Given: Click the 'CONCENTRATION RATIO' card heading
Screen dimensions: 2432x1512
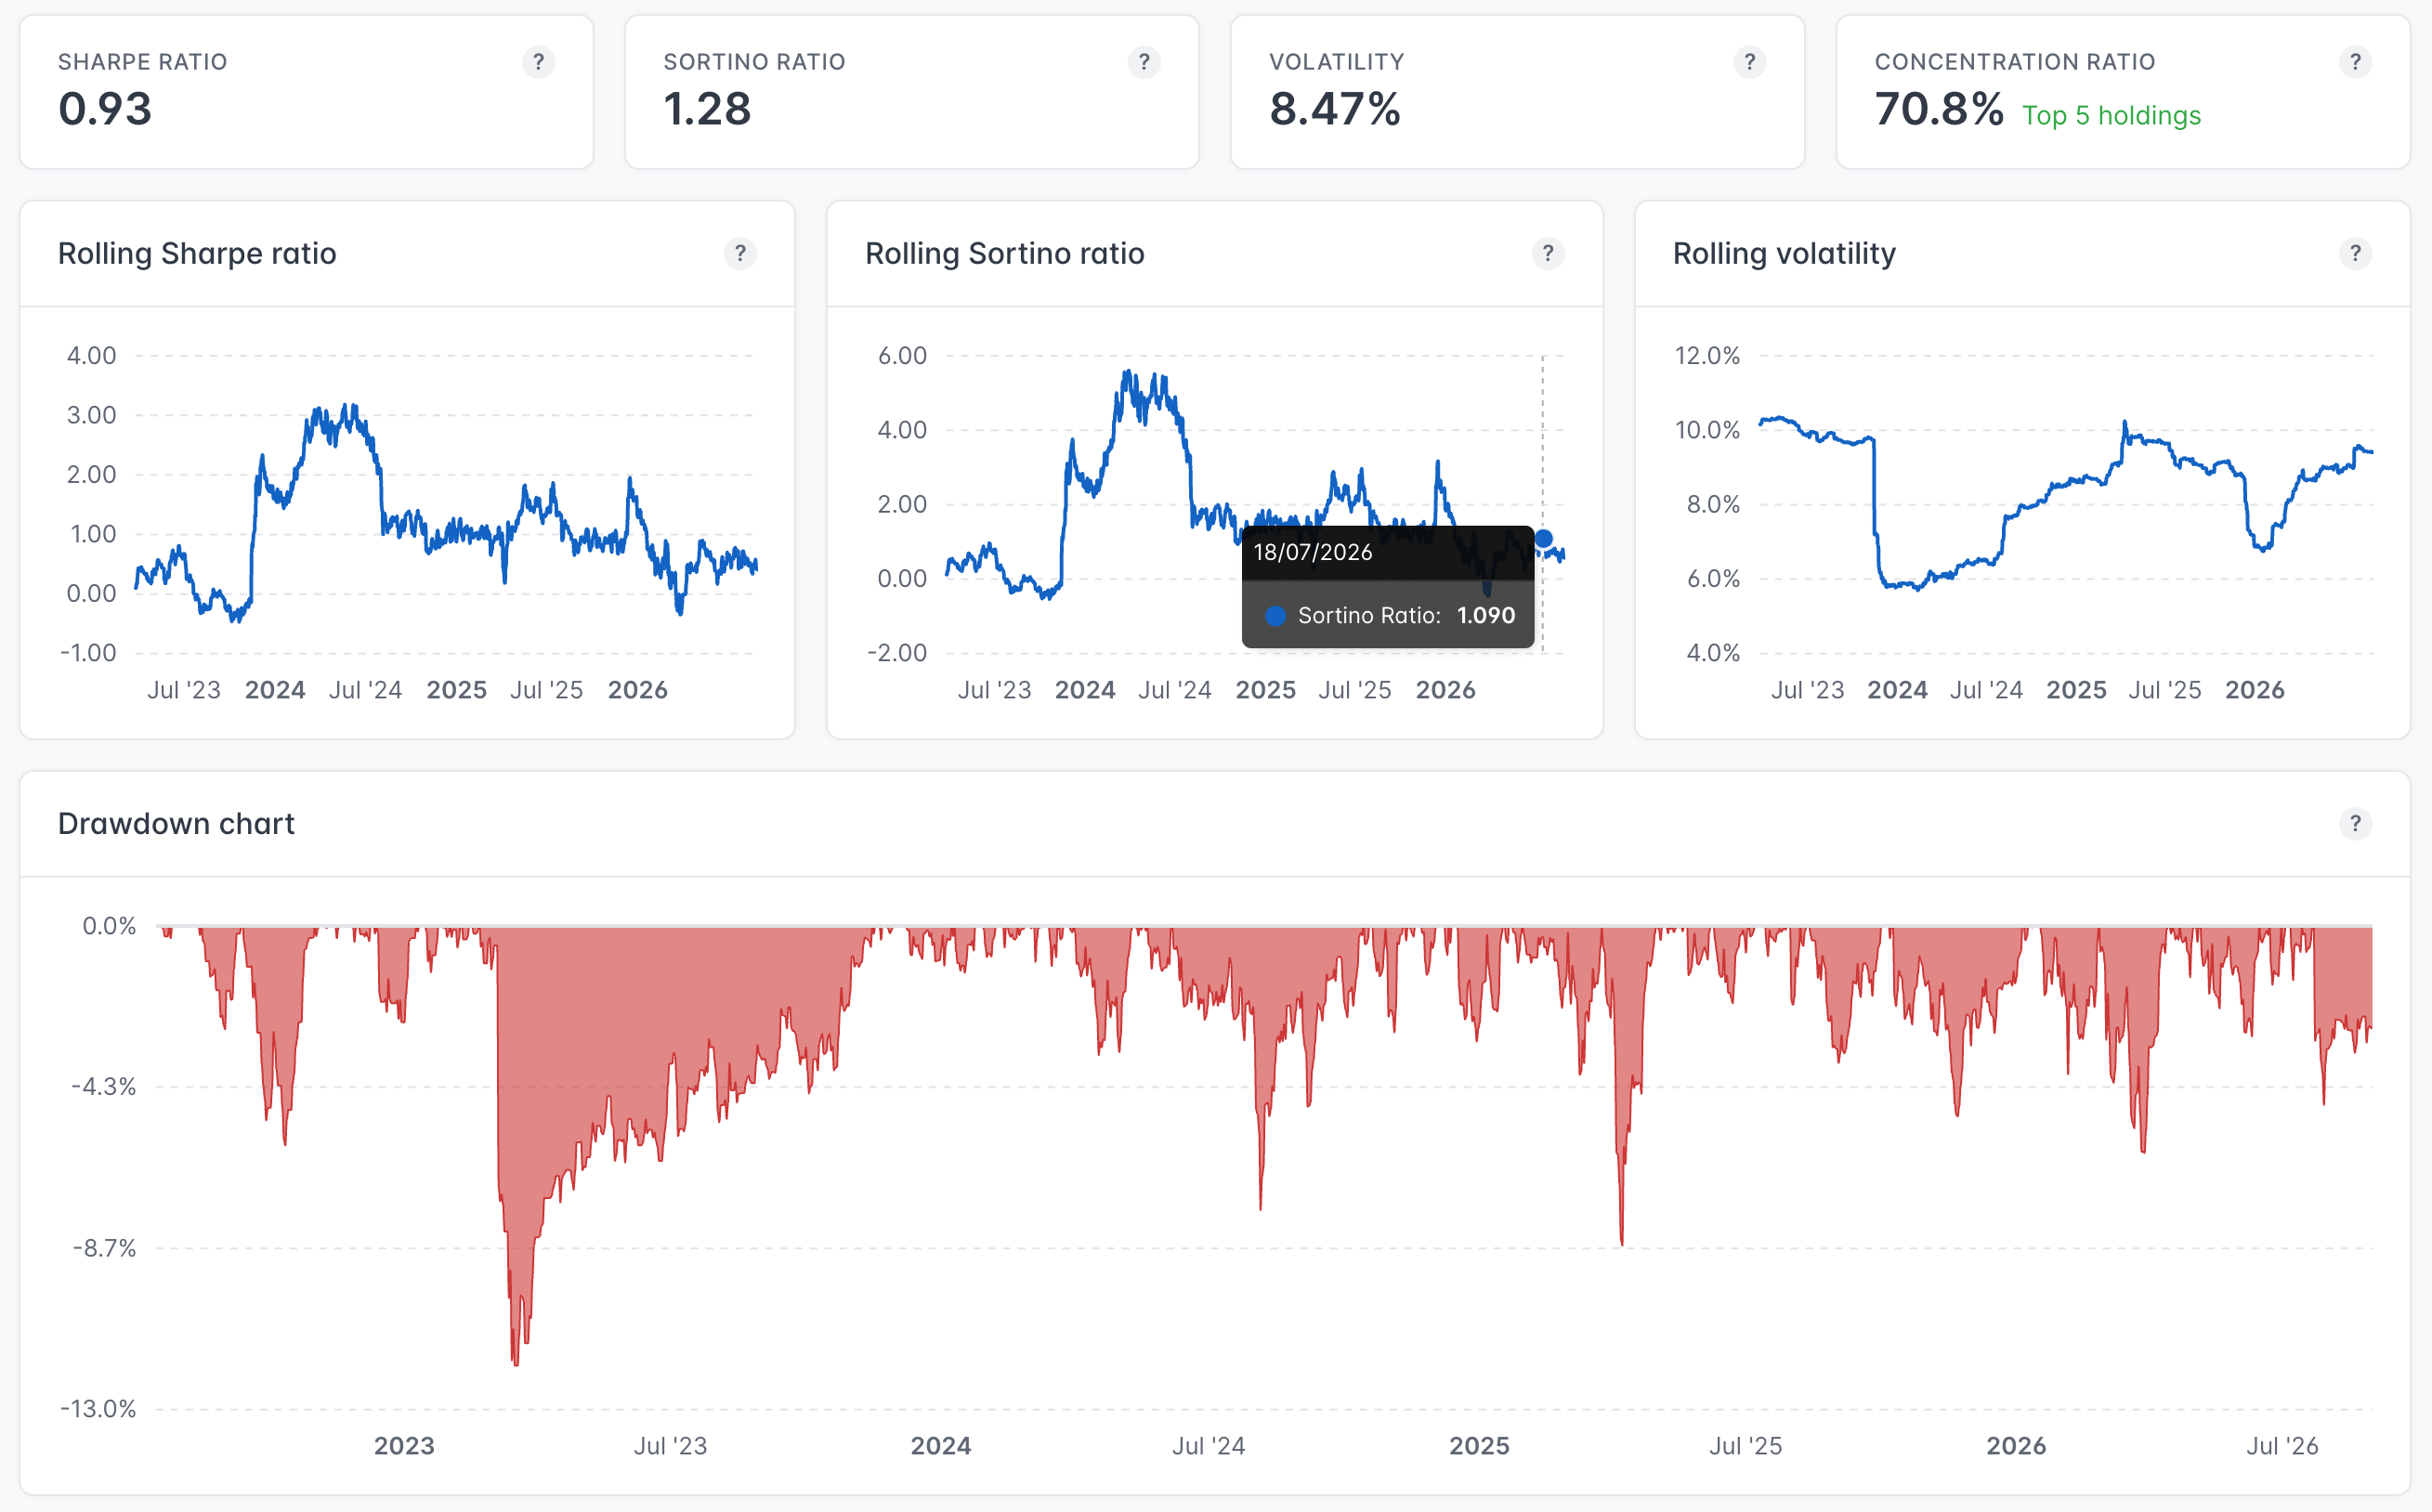Looking at the screenshot, I should coord(2015,62).
